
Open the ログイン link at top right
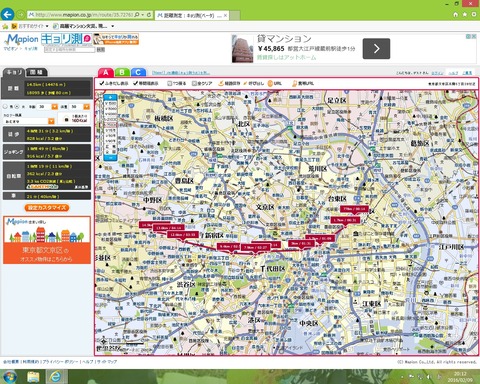pyautogui.click(x=437, y=73)
